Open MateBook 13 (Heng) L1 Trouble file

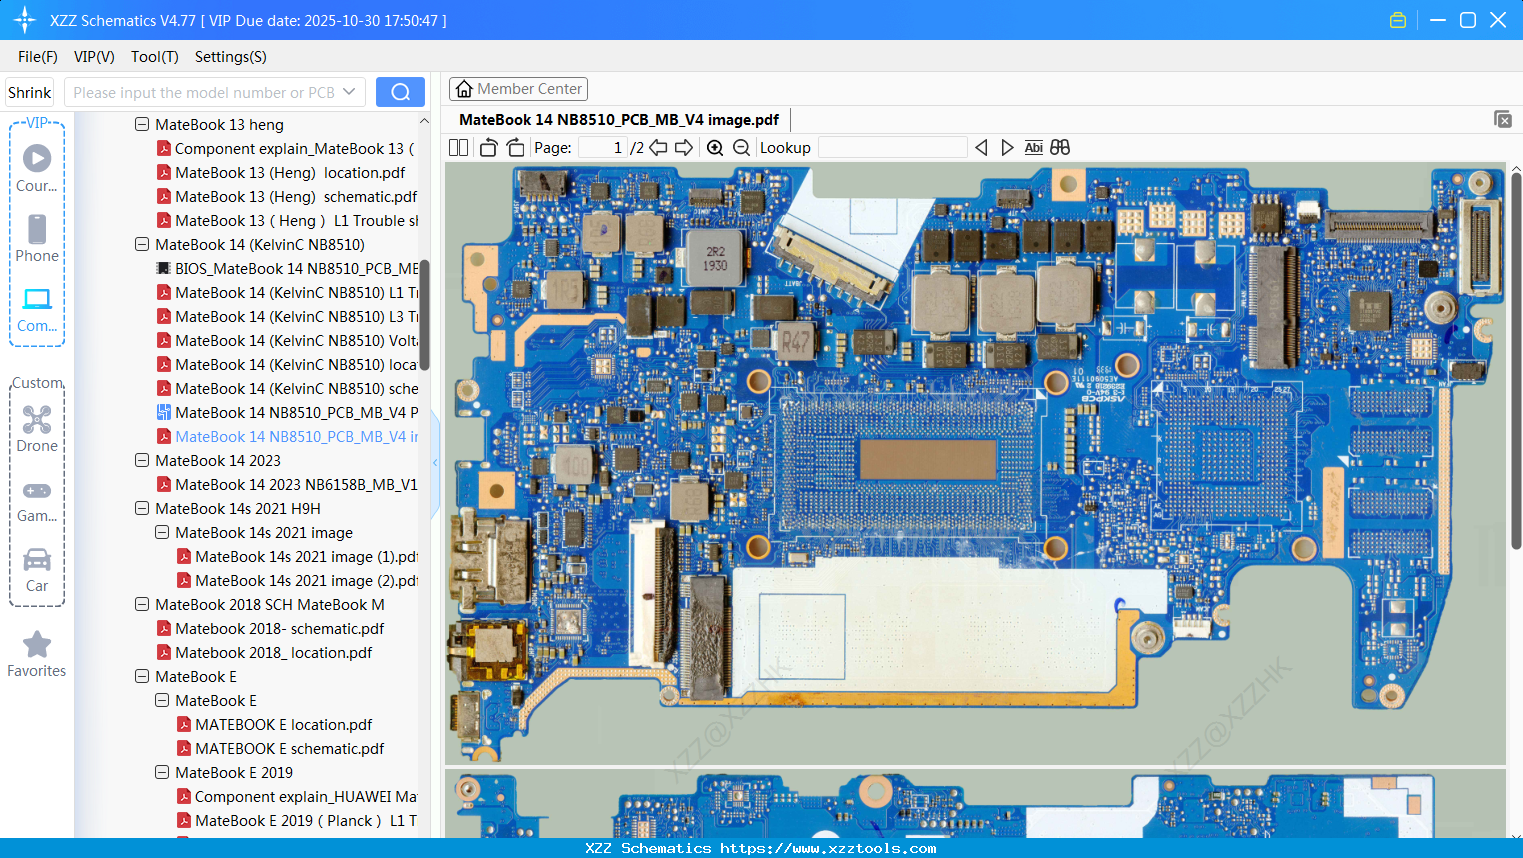click(288, 221)
